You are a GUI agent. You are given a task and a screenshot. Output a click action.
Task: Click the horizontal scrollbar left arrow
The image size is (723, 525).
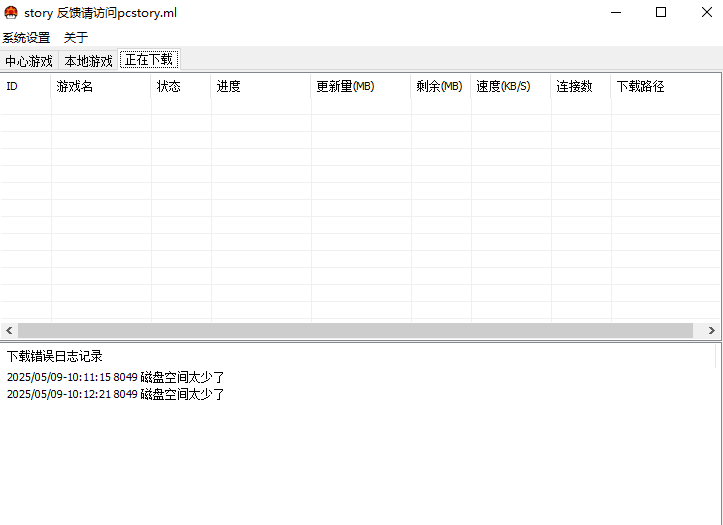coord(9,330)
